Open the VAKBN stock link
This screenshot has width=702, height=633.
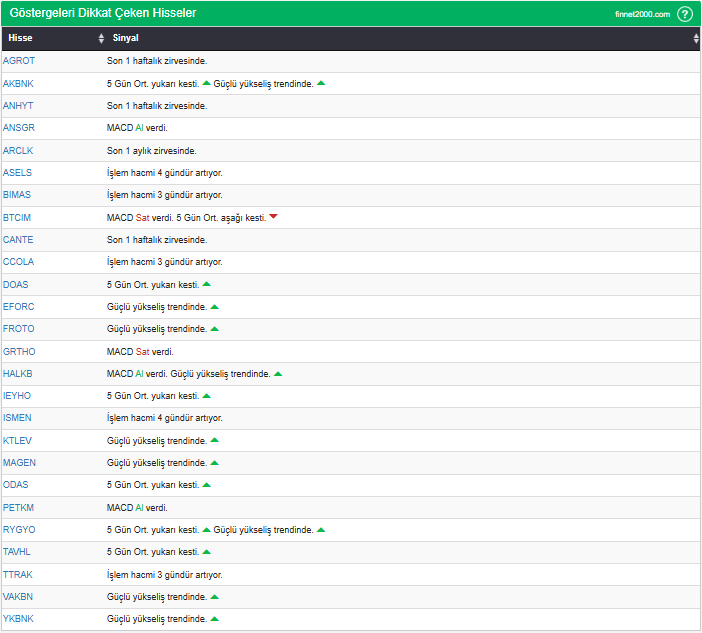point(18,597)
